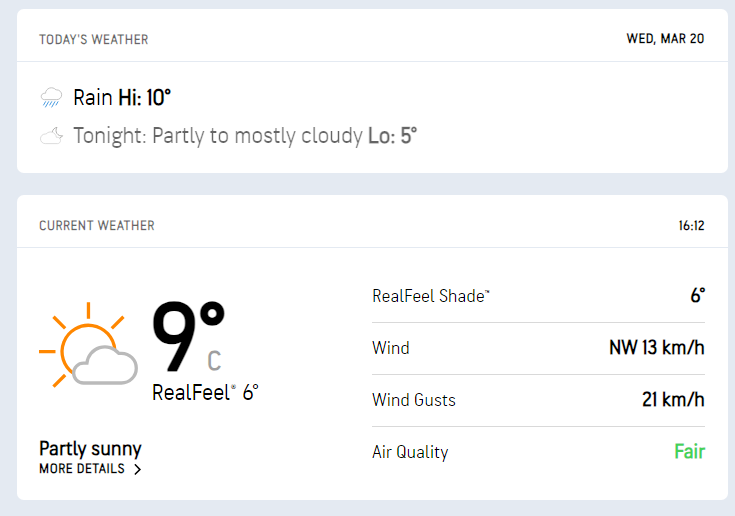The height and width of the screenshot is (516, 735).
Task: Select Tonight: Partly to mostly cloudy row
Action: point(244,136)
